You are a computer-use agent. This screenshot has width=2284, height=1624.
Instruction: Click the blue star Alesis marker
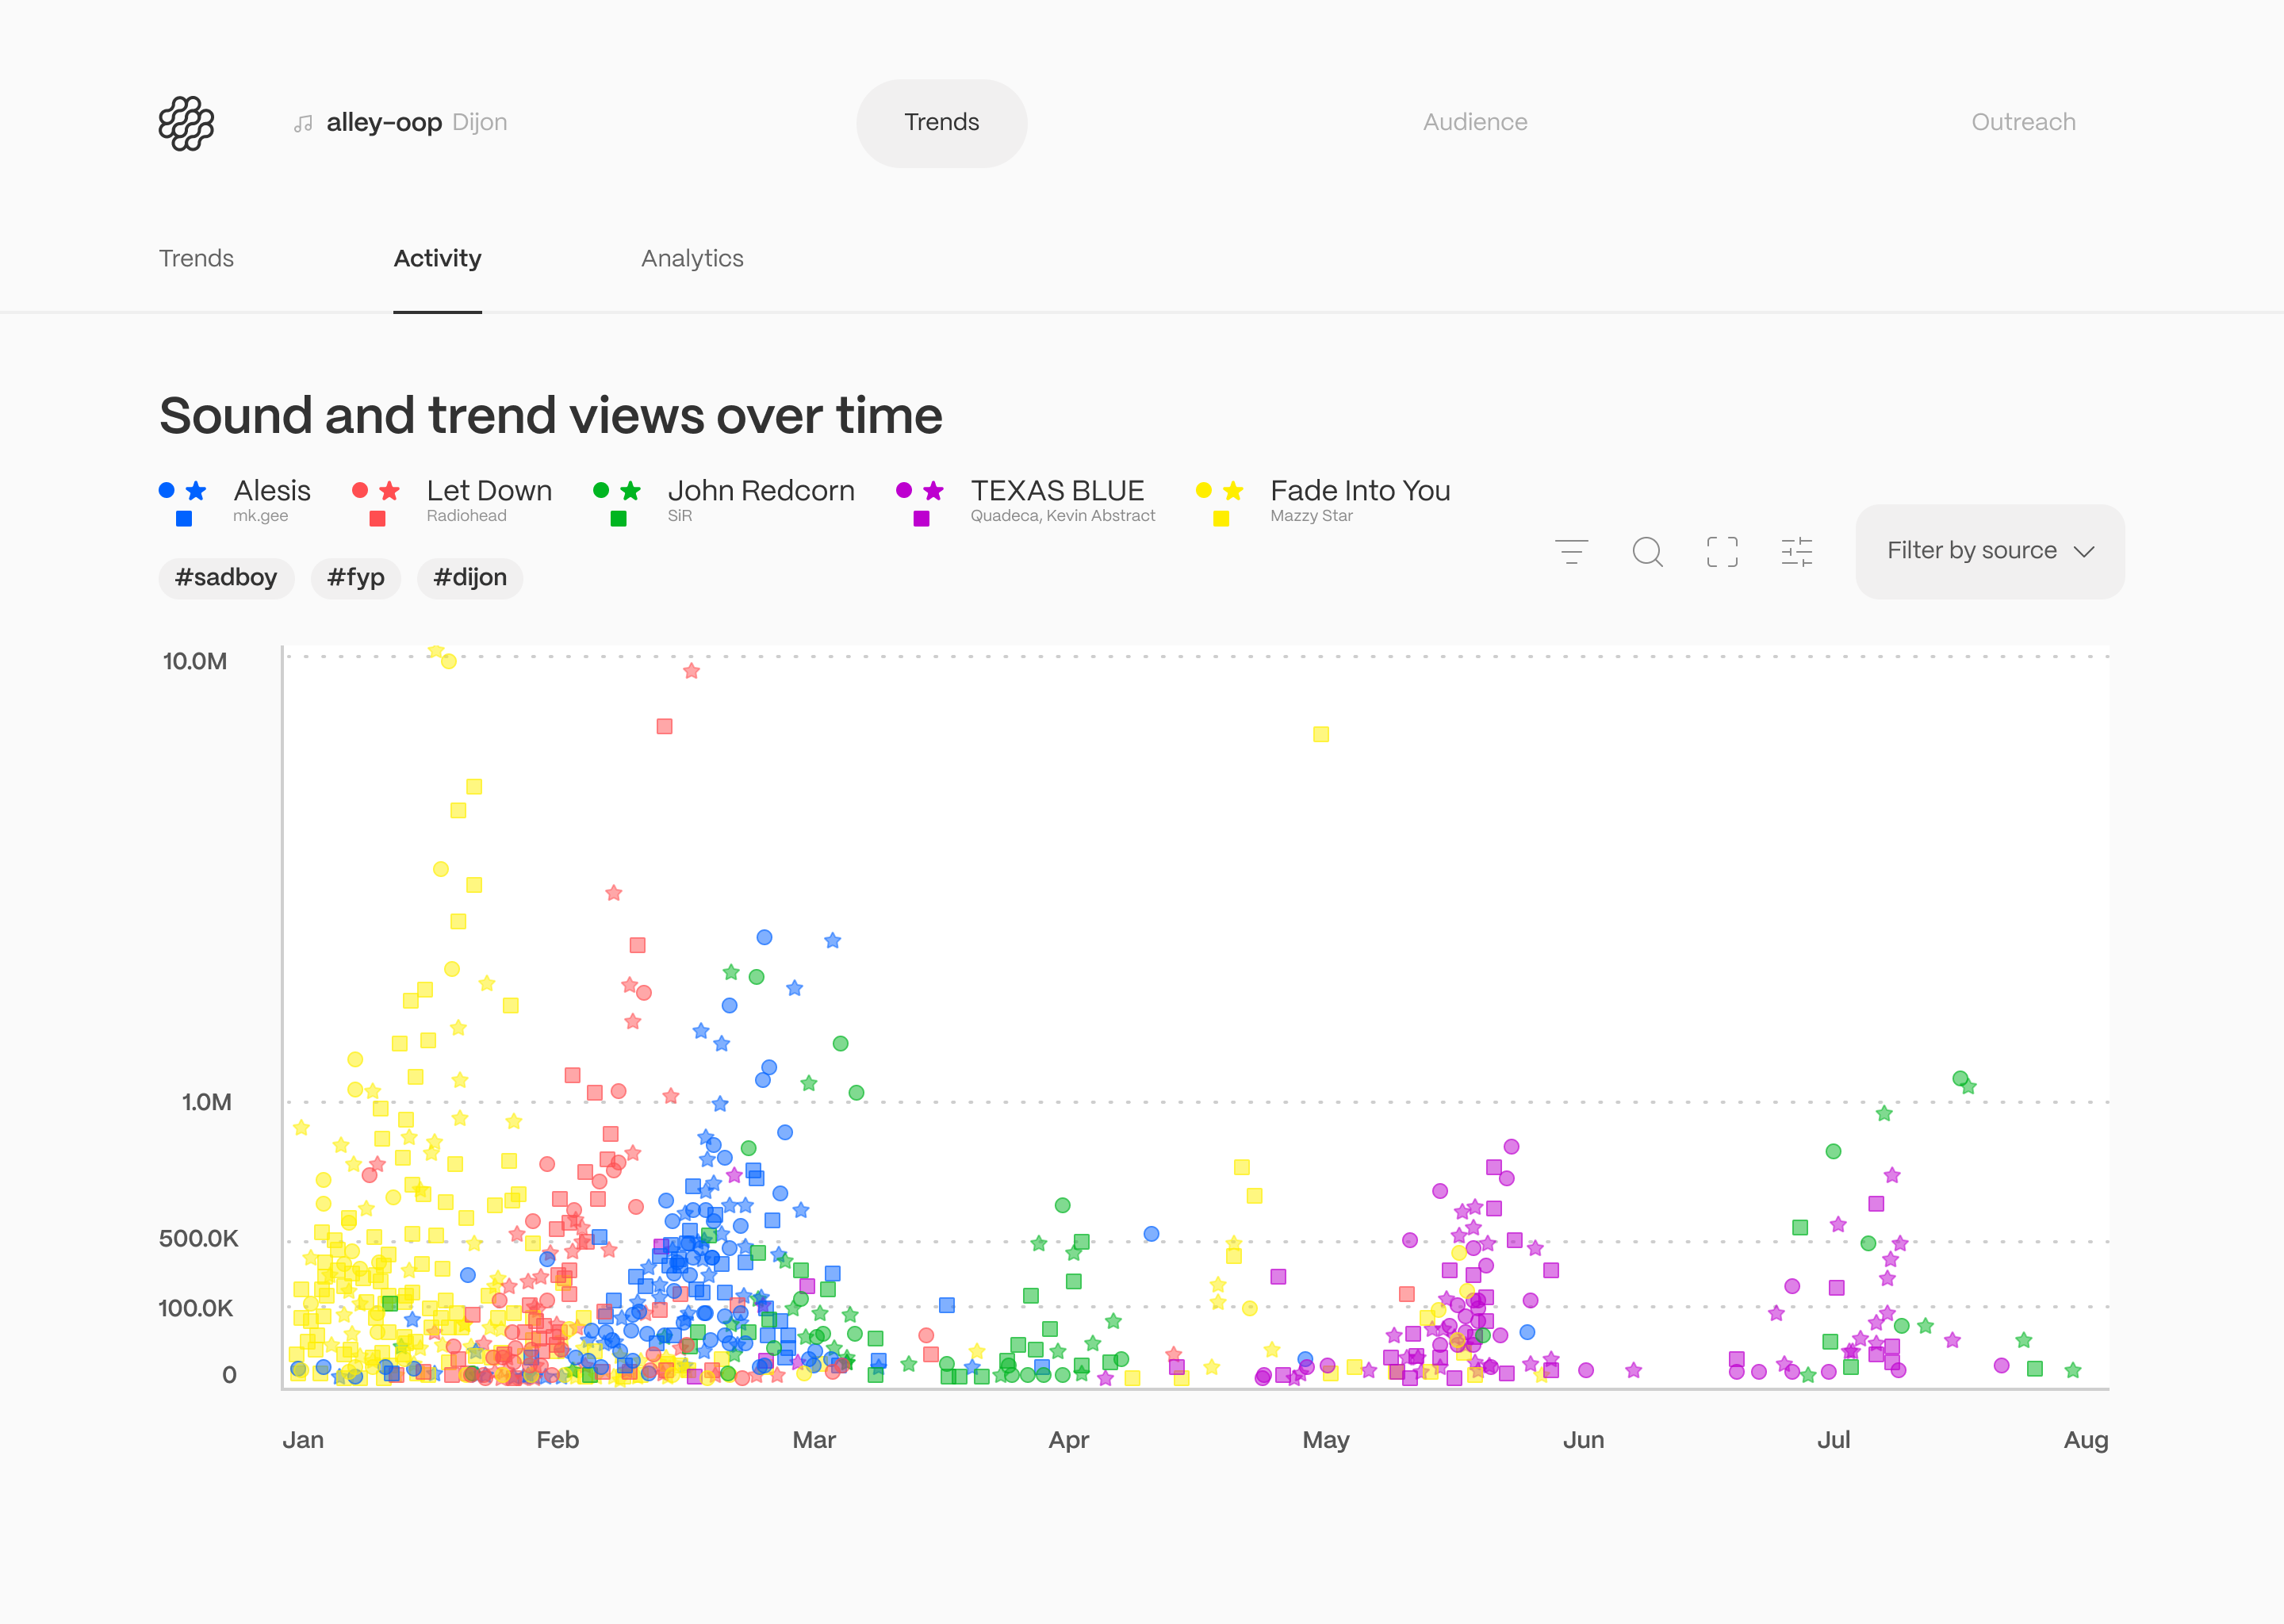pos(197,491)
